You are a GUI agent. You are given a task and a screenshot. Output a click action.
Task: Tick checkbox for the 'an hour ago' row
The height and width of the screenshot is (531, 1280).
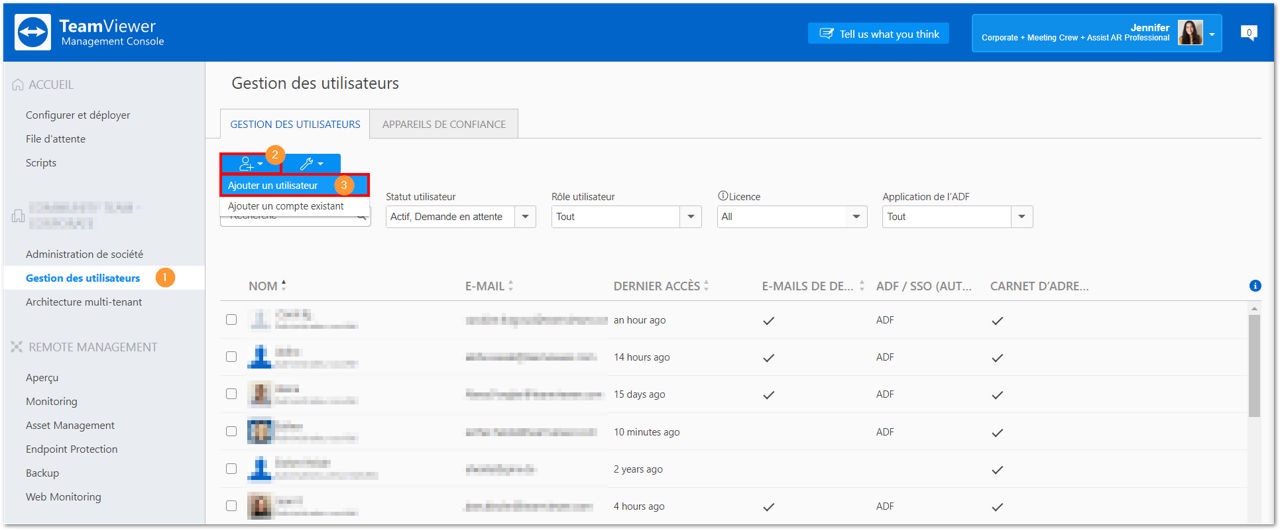231,320
